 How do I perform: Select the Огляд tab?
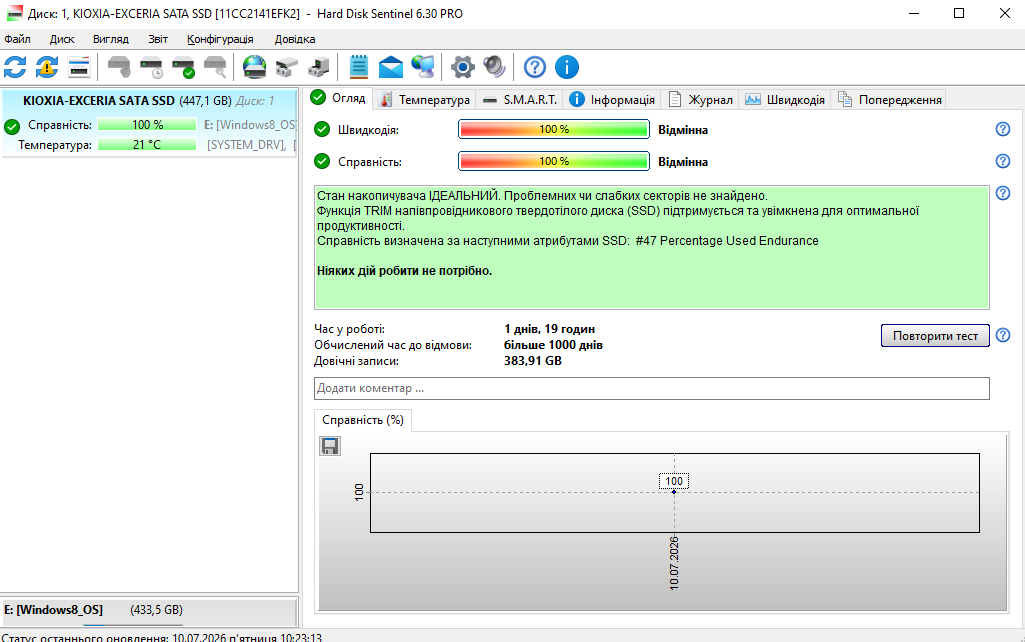(x=339, y=98)
